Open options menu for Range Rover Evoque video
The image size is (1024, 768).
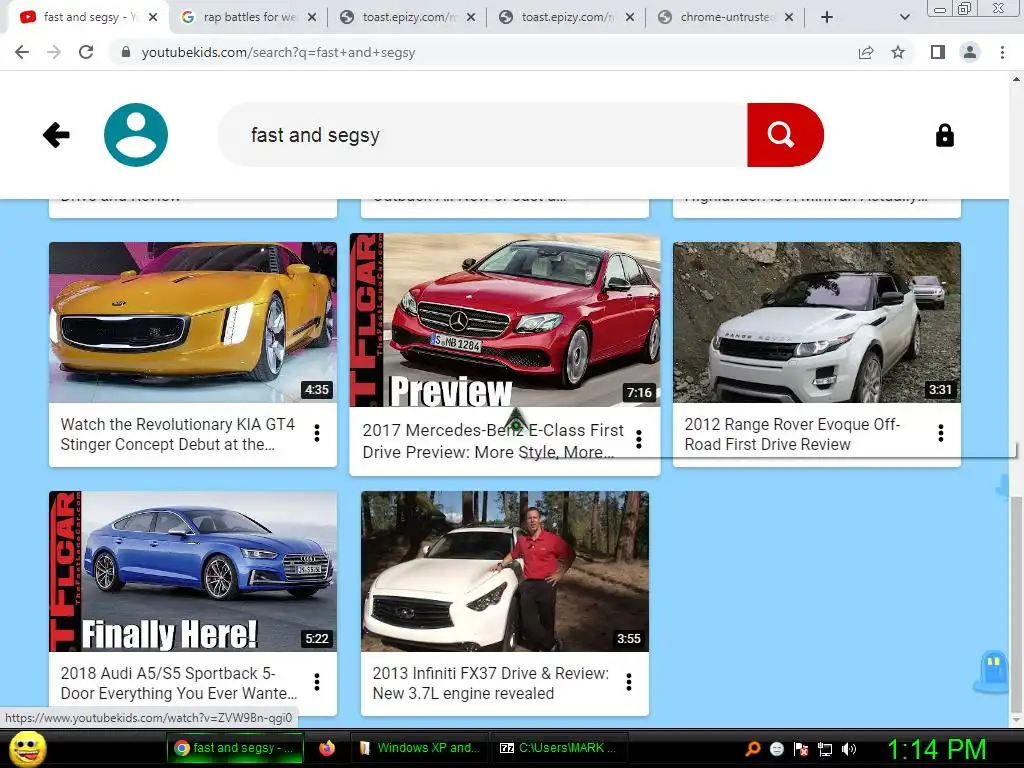coord(940,433)
